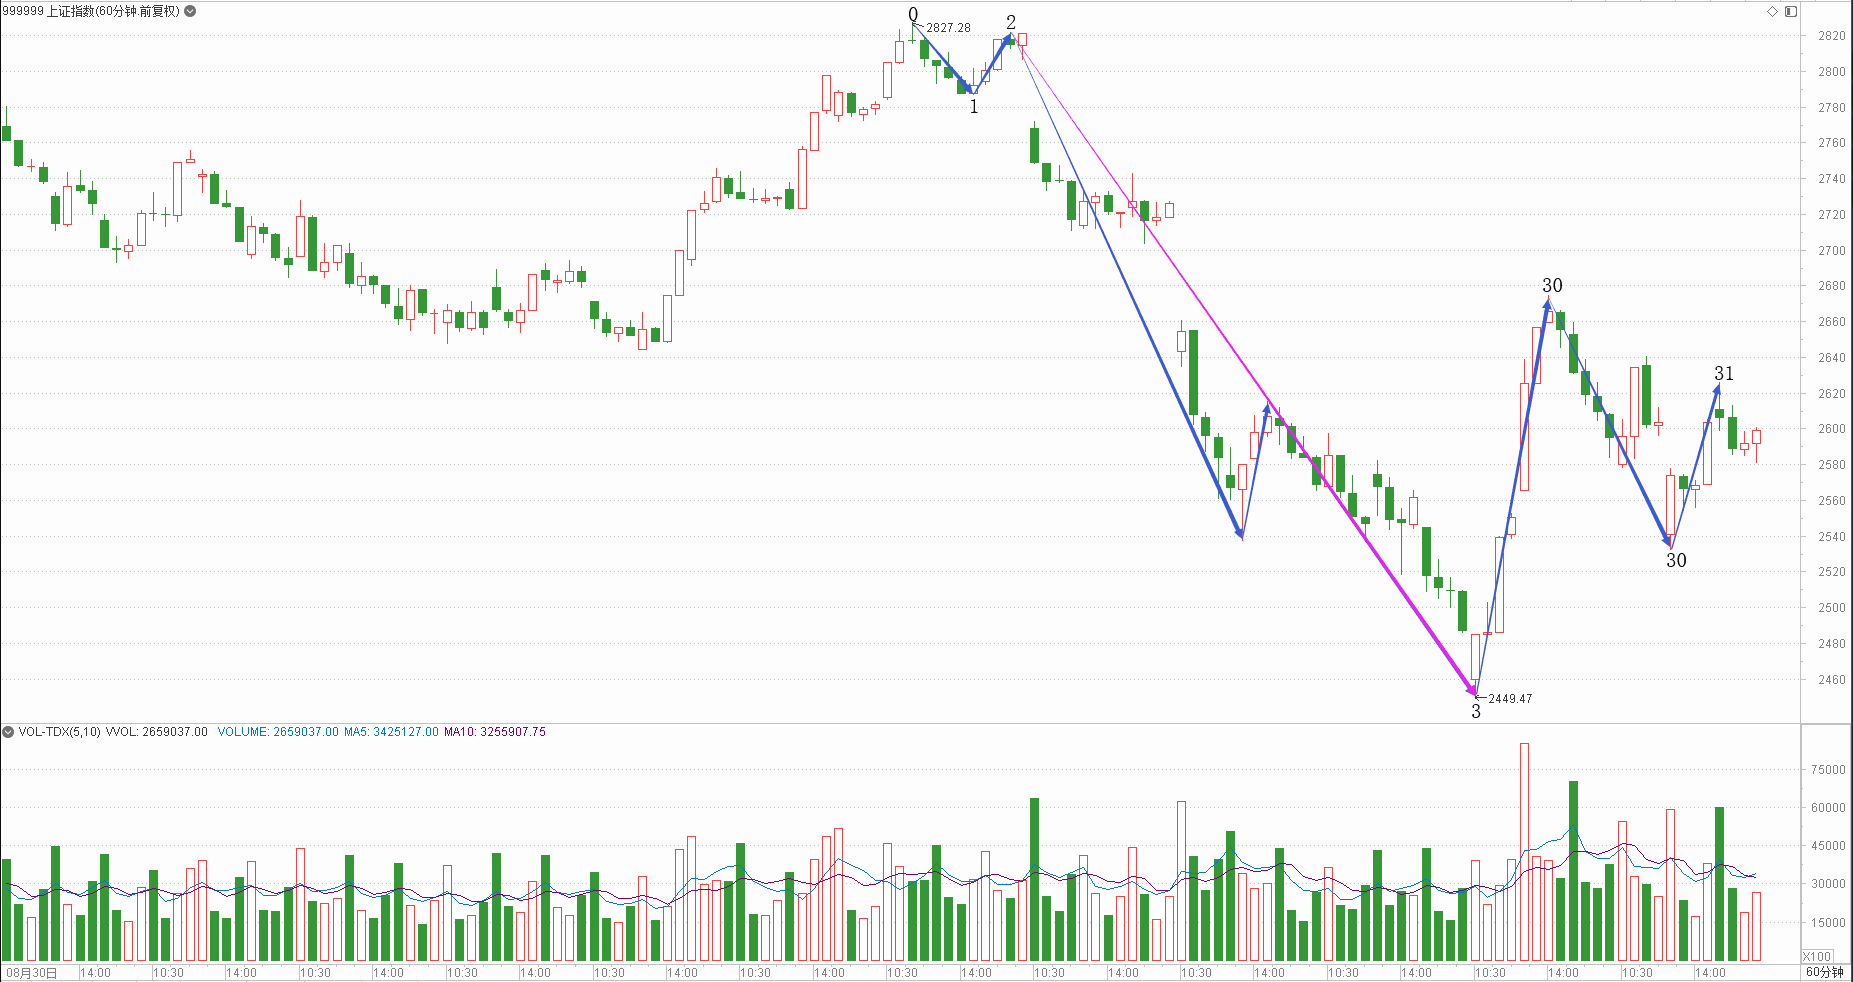Viewport: 1853px width, 982px height.
Task: Click wave label 0 at the top peak
Action: click(x=913, y=14)
